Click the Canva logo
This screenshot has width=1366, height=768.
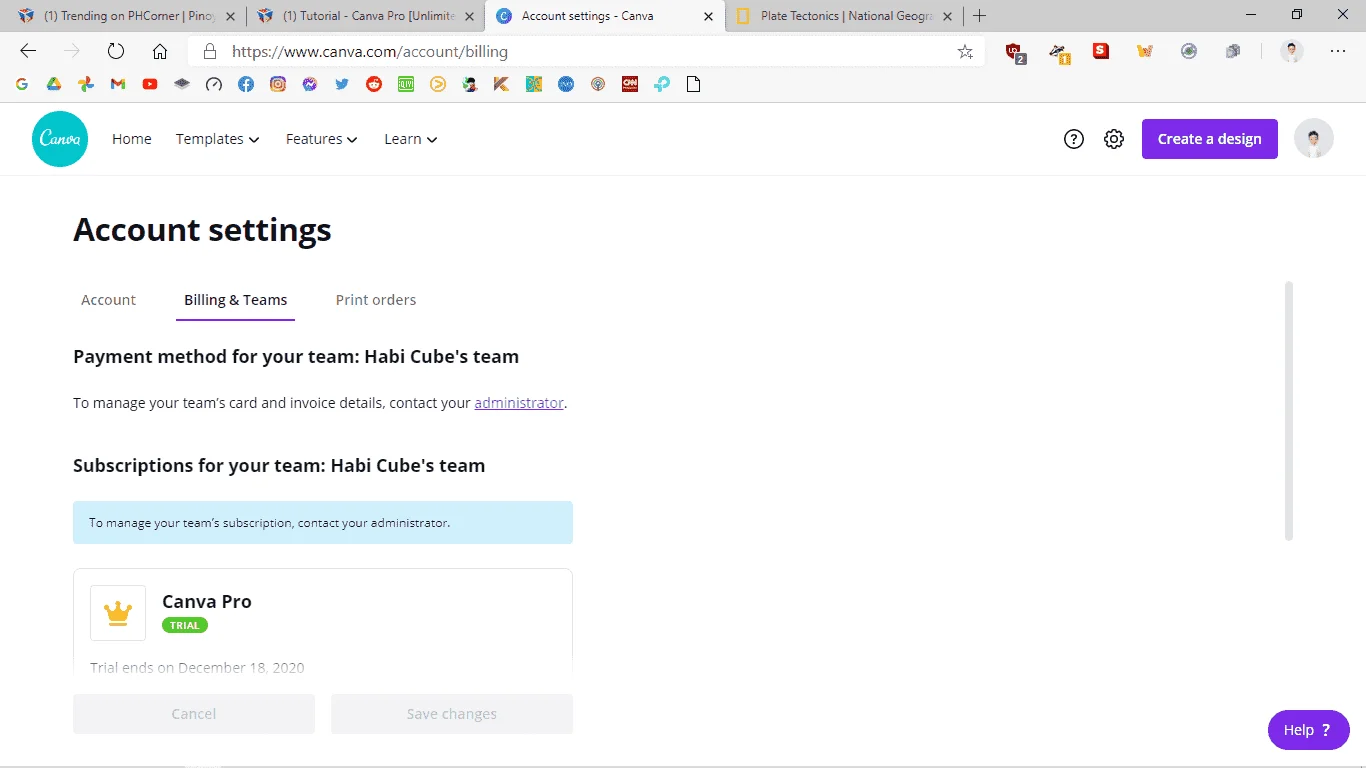(x=60, y=139)
